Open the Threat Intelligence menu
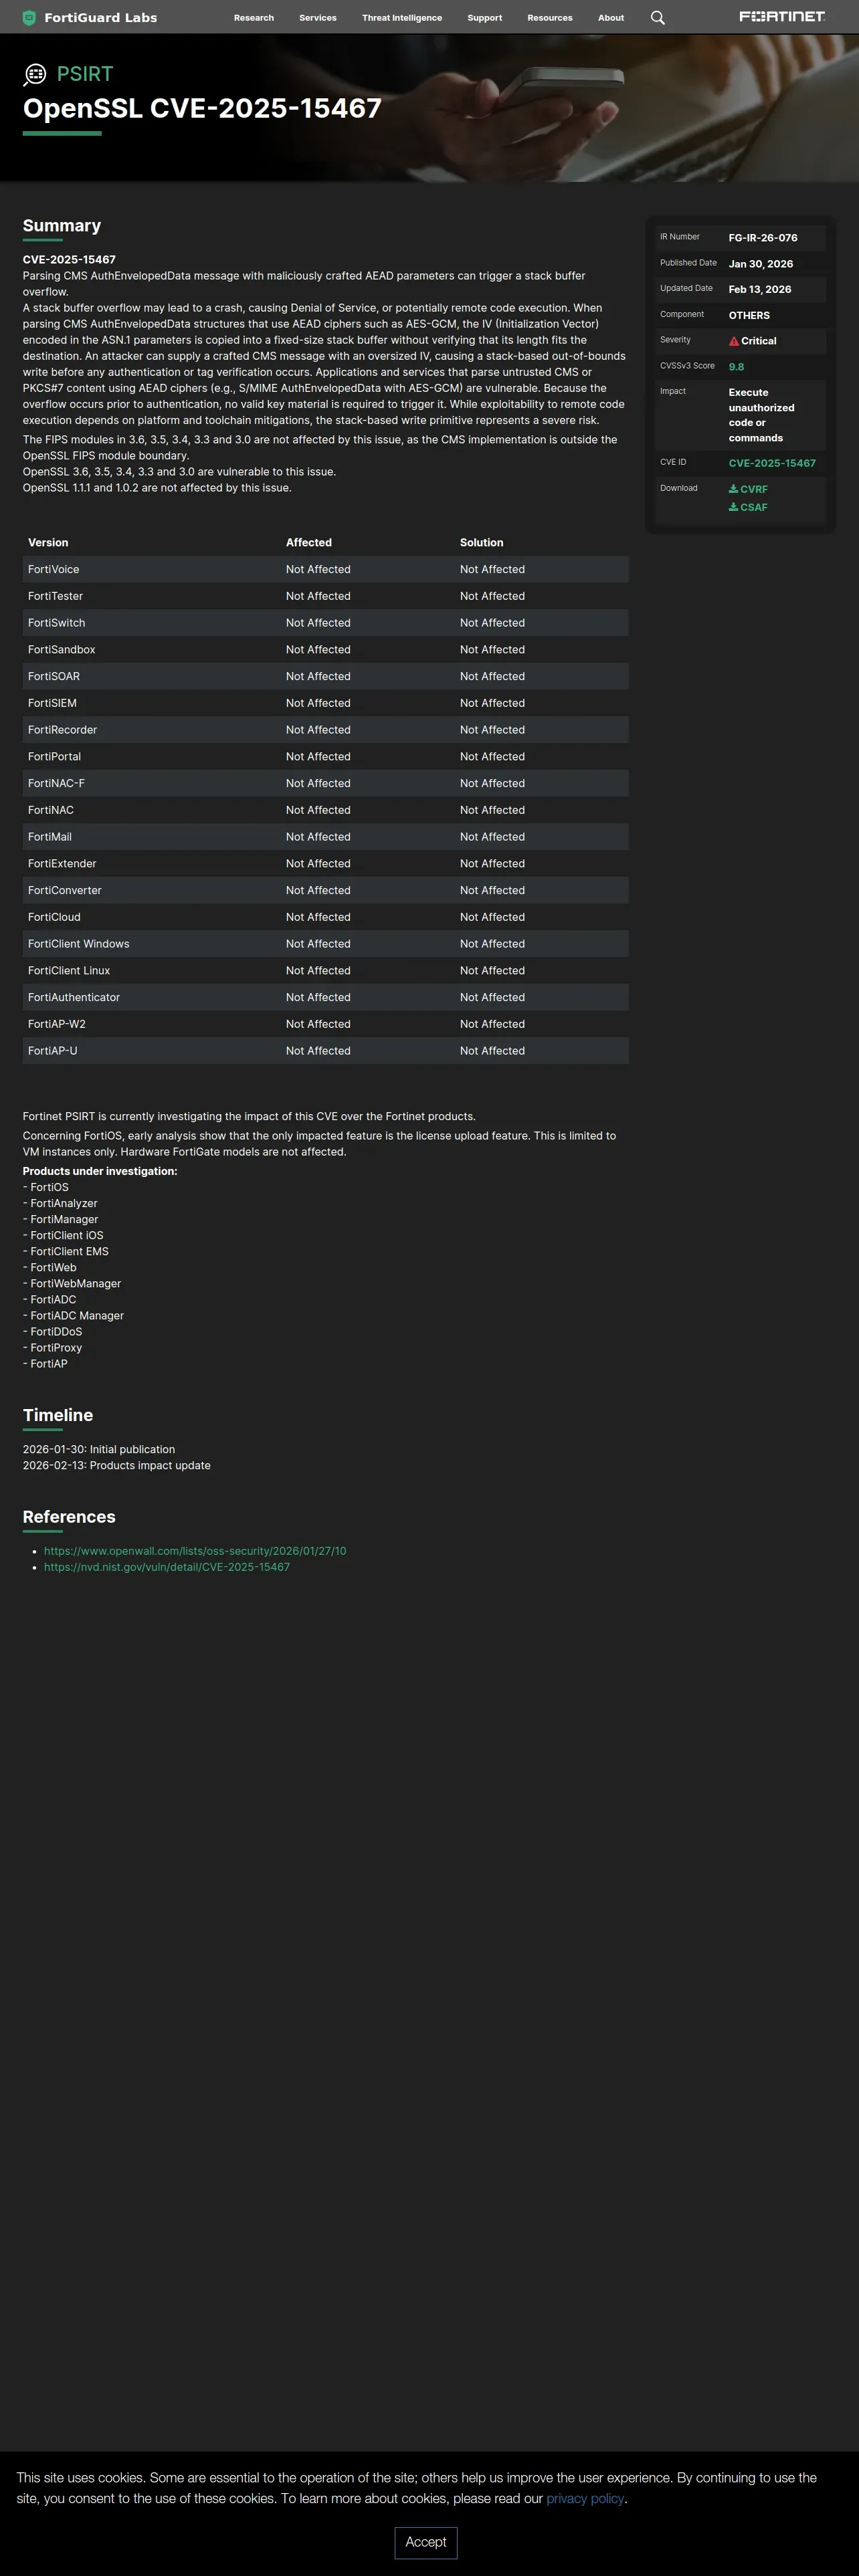Screen dimensions: 859x2576 coord(402,17)
